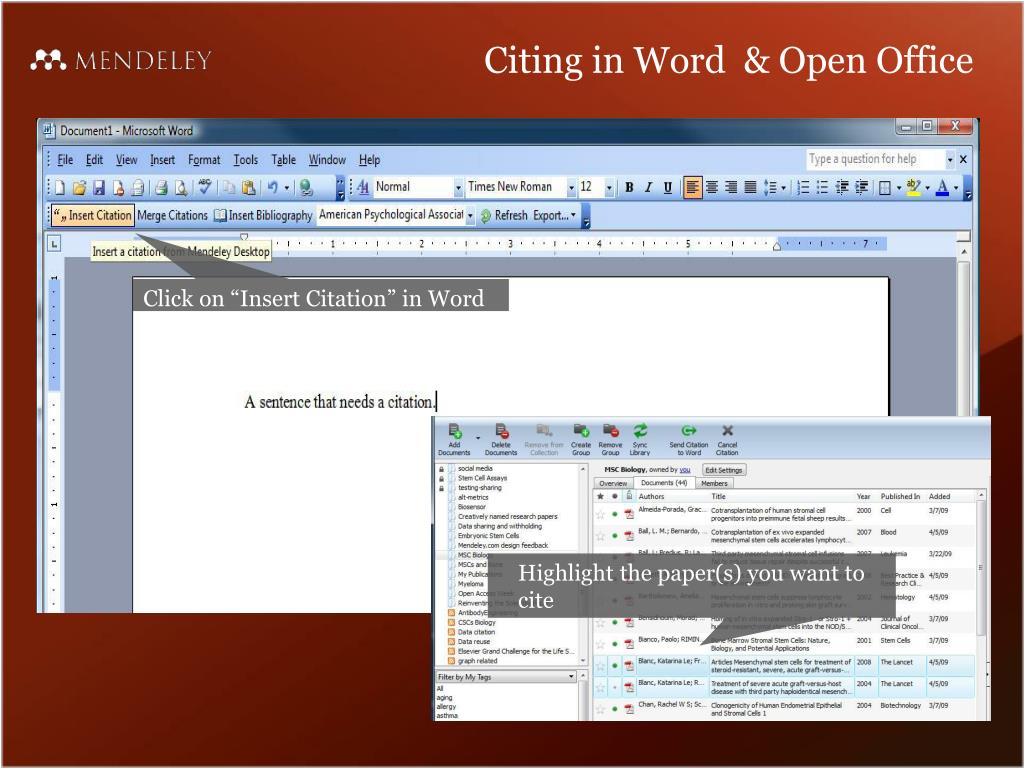1024x768 pixels.
Task: Open the Export dropdown in Mendeley toolbar
Action: (x=554, y=216)
